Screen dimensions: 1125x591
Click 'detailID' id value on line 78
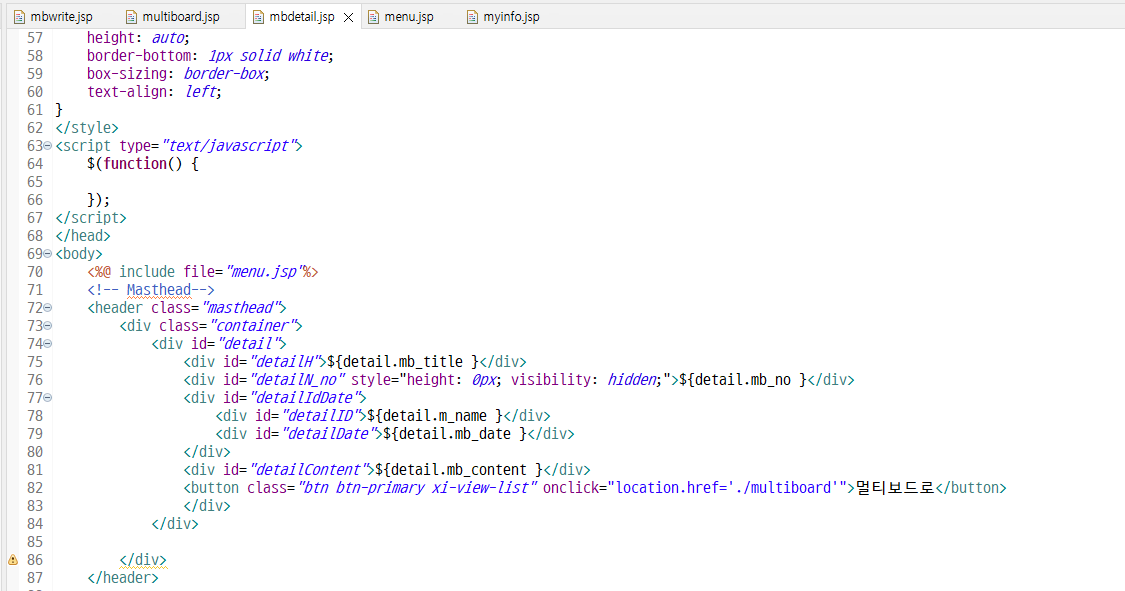pos(319,415)
